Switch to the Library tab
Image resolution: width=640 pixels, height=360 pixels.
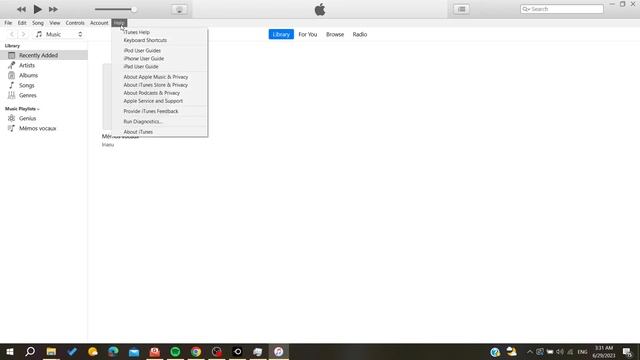point(281,34)
